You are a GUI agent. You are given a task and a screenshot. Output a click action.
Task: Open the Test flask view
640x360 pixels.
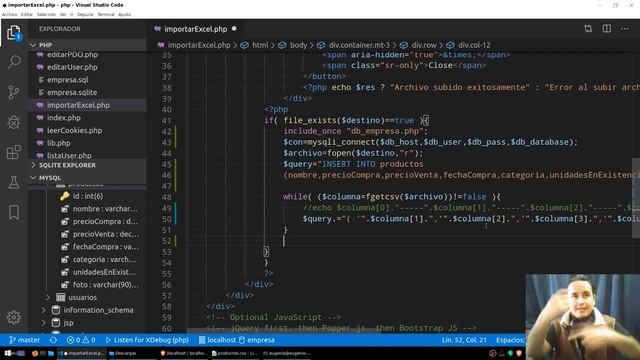[14, 182]
